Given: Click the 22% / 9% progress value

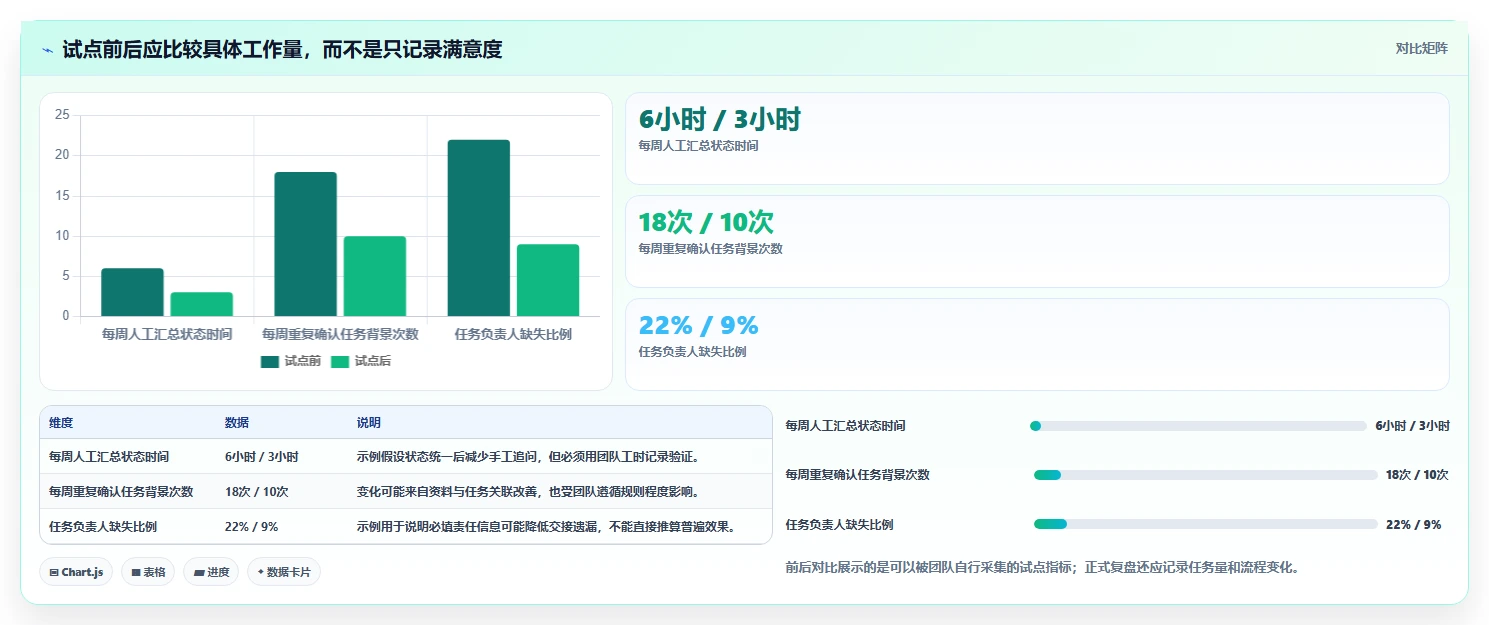Looking at the screenshot, I should tap(1413, 524).
